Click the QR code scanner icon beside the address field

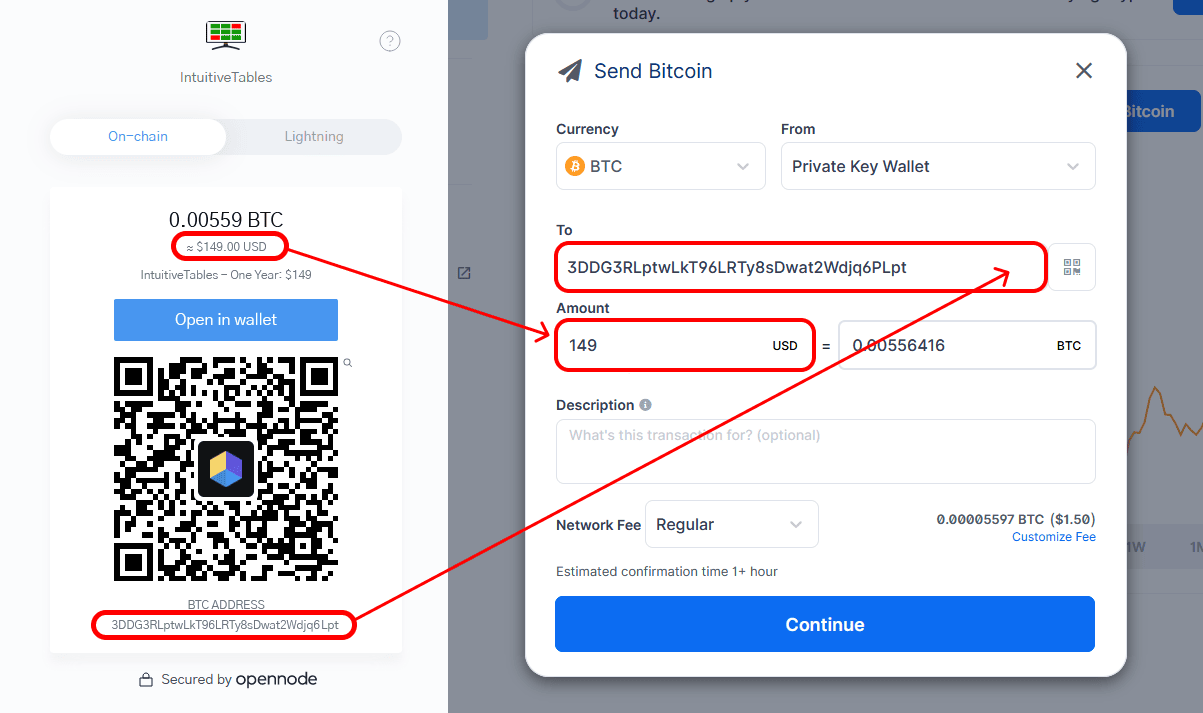pos(1070,267)
